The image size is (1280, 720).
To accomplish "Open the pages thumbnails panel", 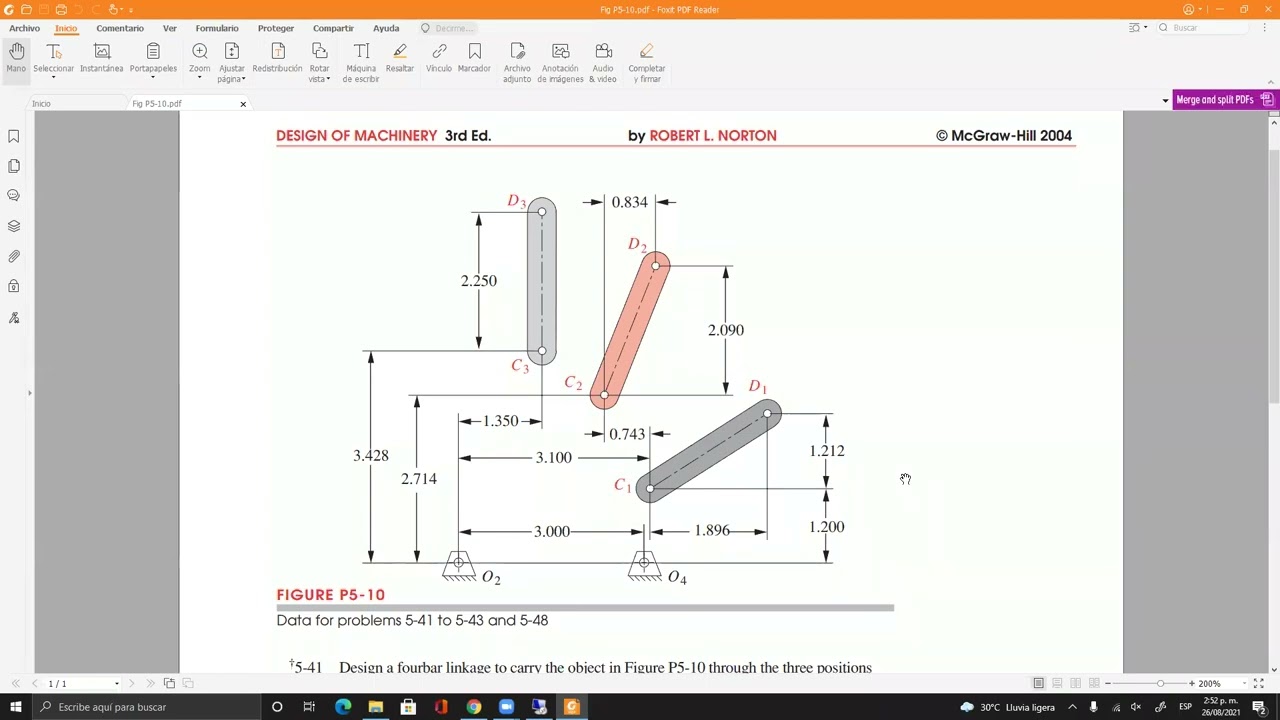I will [14, 166].
